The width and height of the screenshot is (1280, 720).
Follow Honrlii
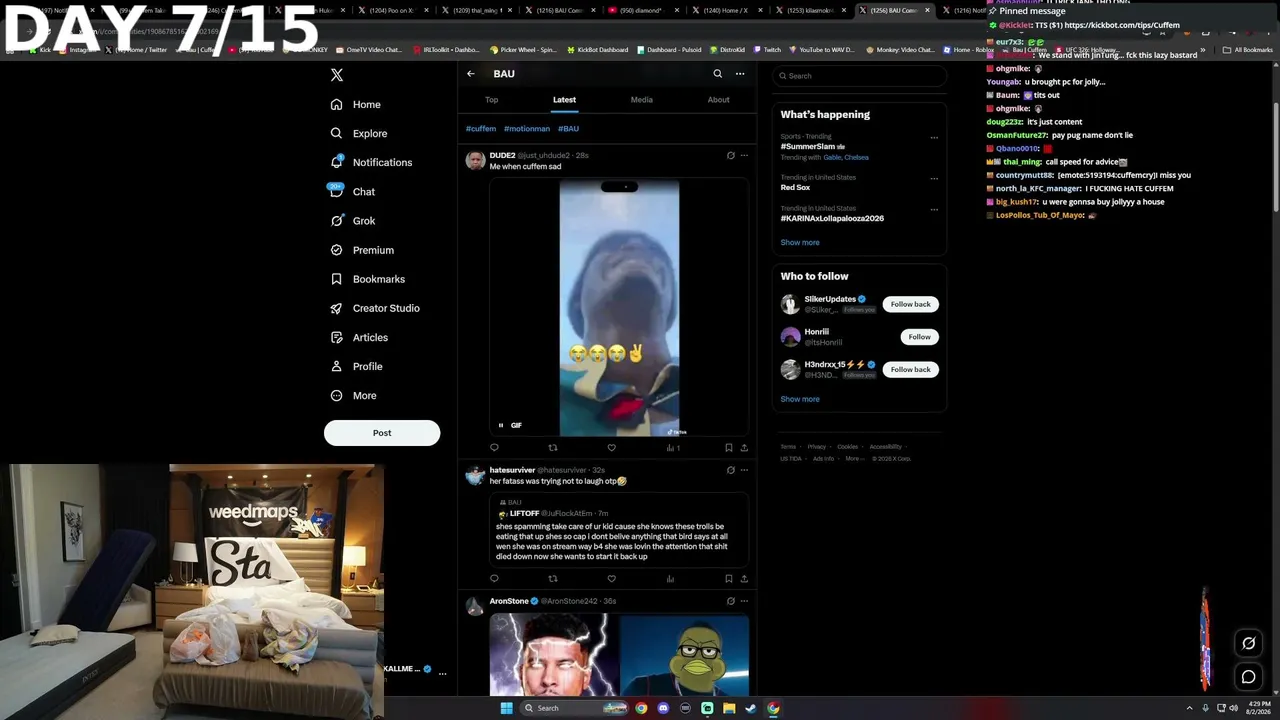[x=919, y=337]
